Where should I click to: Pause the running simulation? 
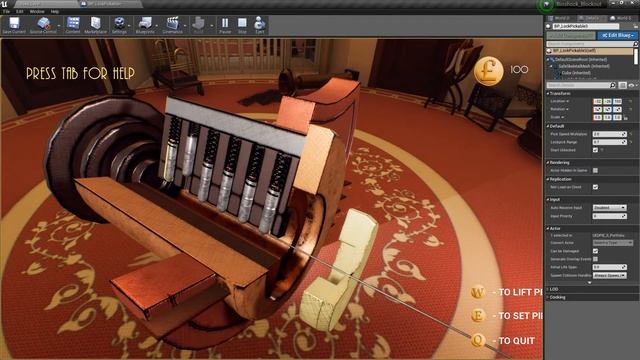coord(225,23)
